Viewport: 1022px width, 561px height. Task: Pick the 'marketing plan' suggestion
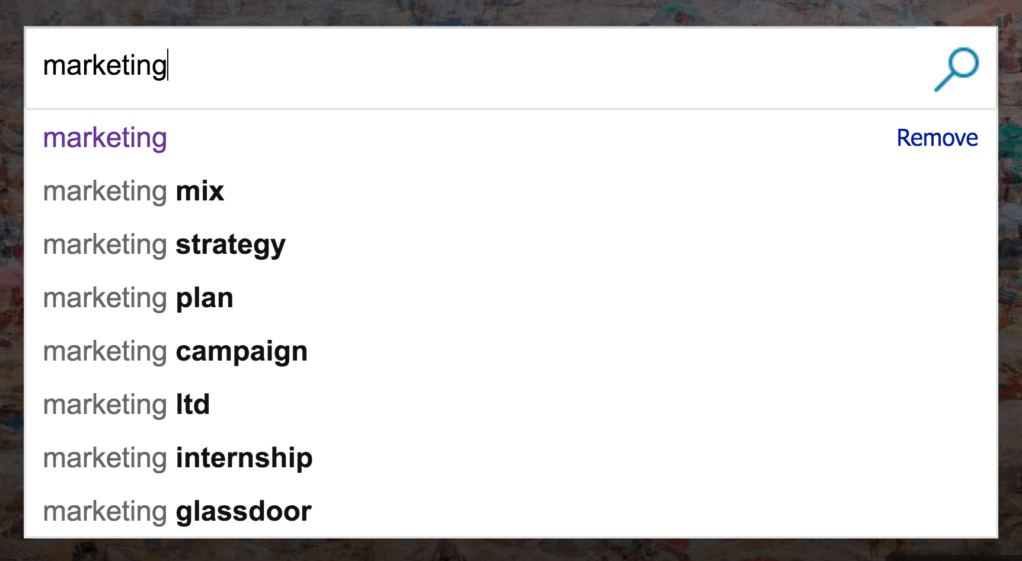coord(138,298)
